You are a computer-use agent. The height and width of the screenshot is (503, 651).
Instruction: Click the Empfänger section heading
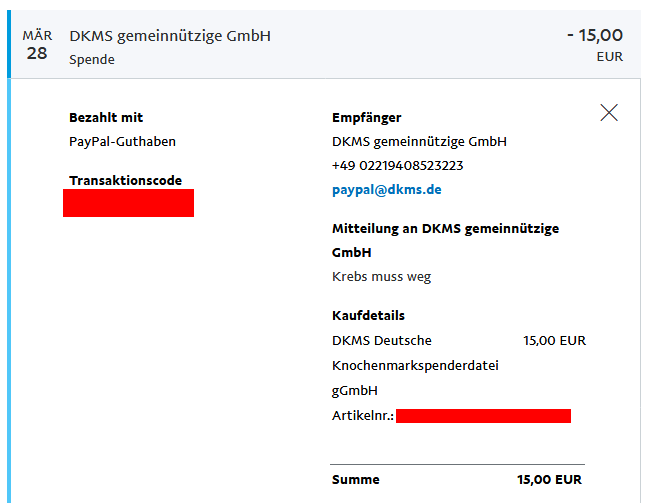(367, 118)
